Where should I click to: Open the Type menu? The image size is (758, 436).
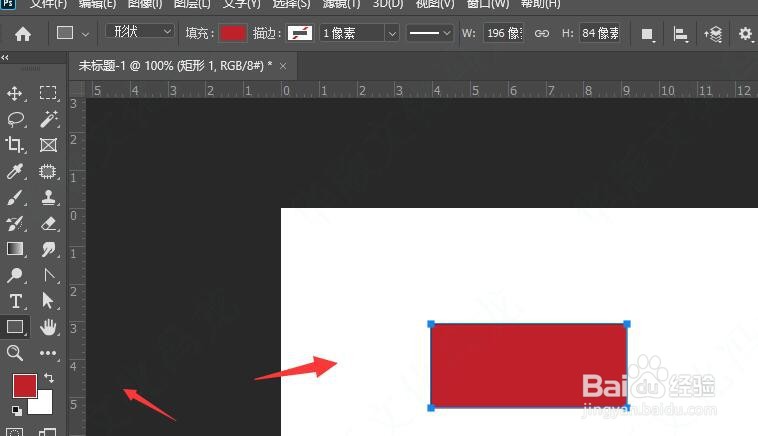pyautogui.click(x=241, y=4)
